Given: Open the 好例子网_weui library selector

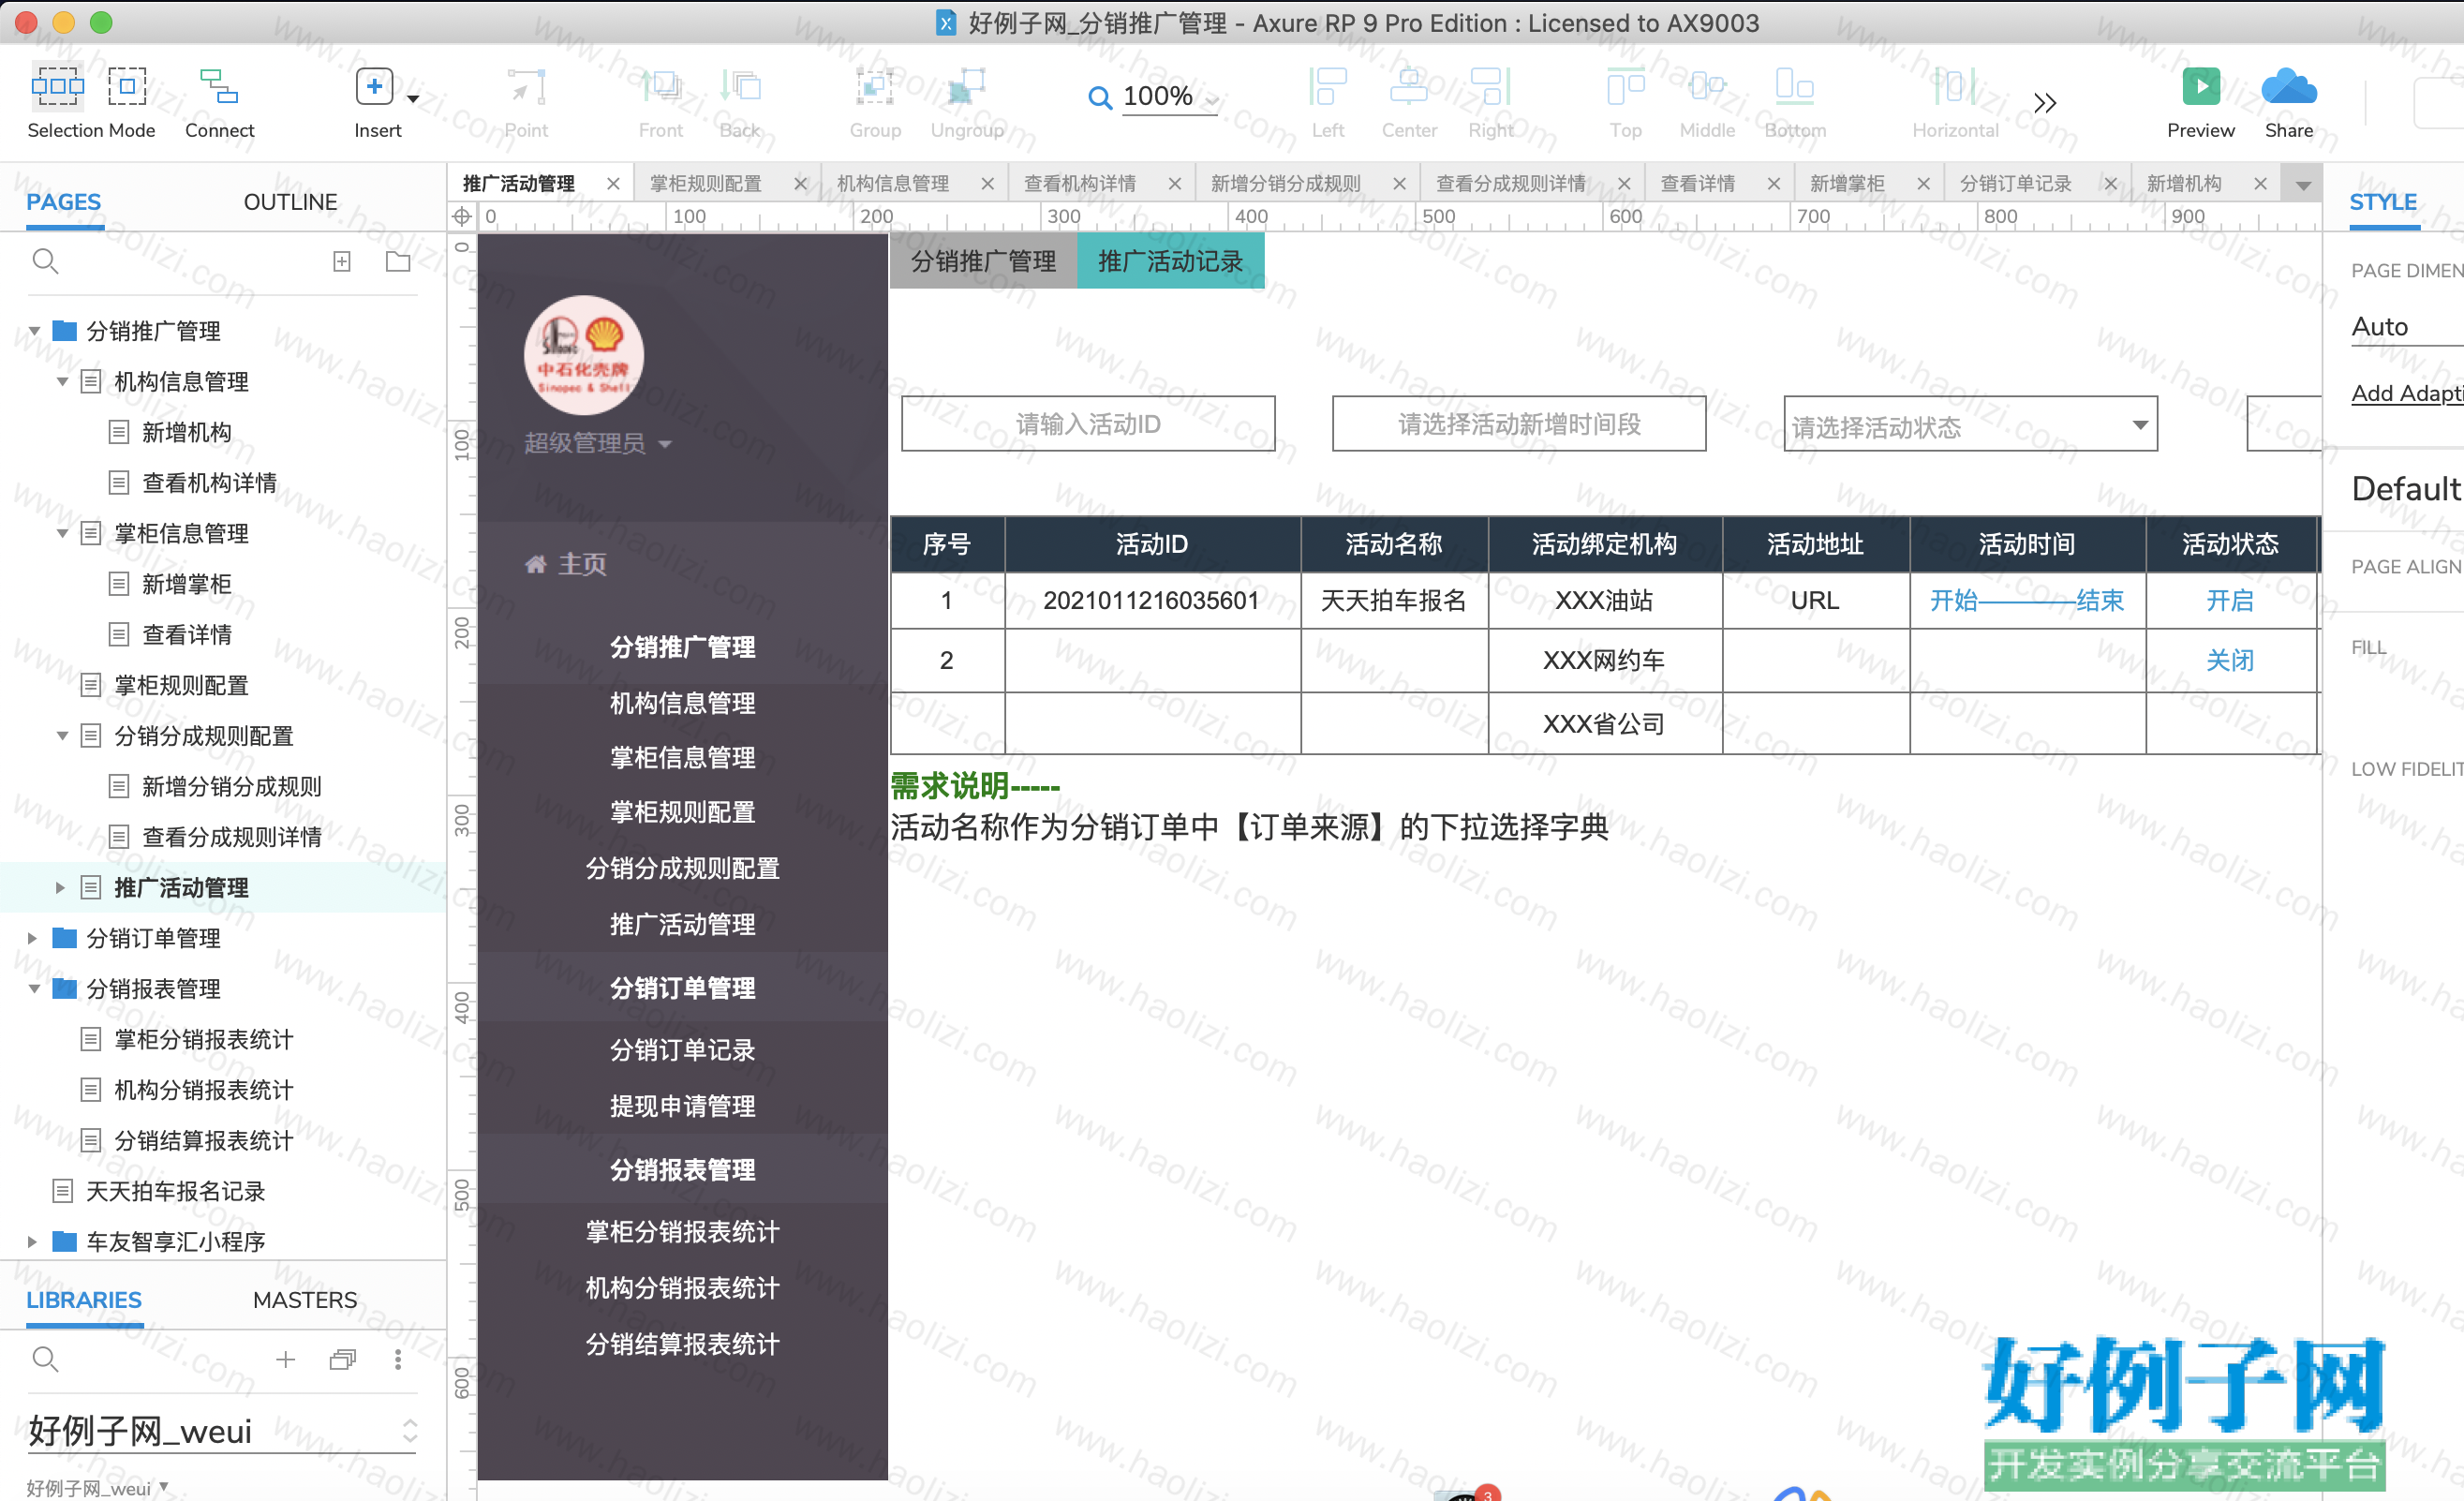Looking at the screenshot, I should coord(221,1430).
